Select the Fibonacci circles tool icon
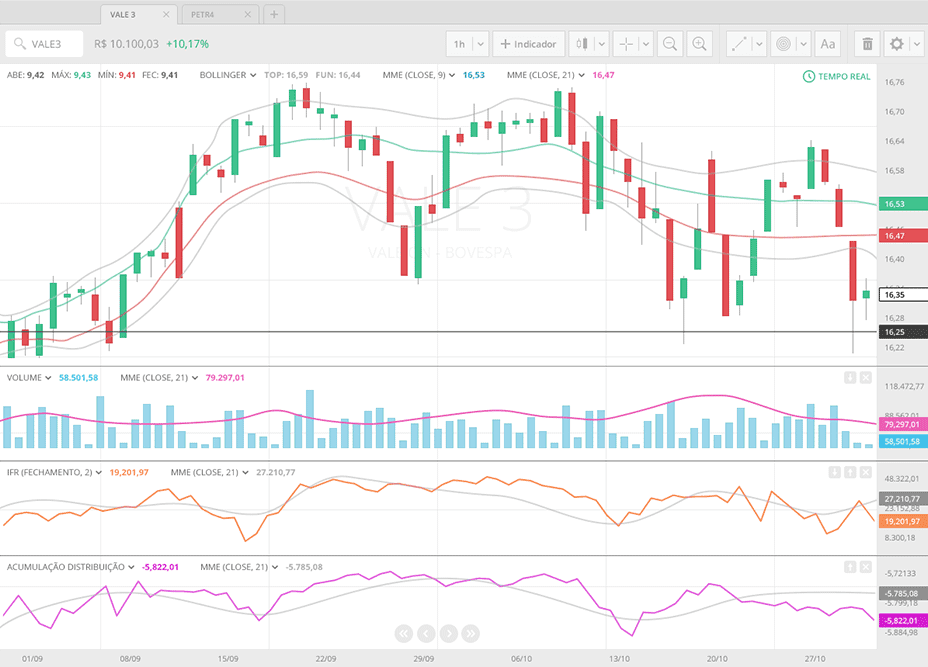 coord(783,44)
